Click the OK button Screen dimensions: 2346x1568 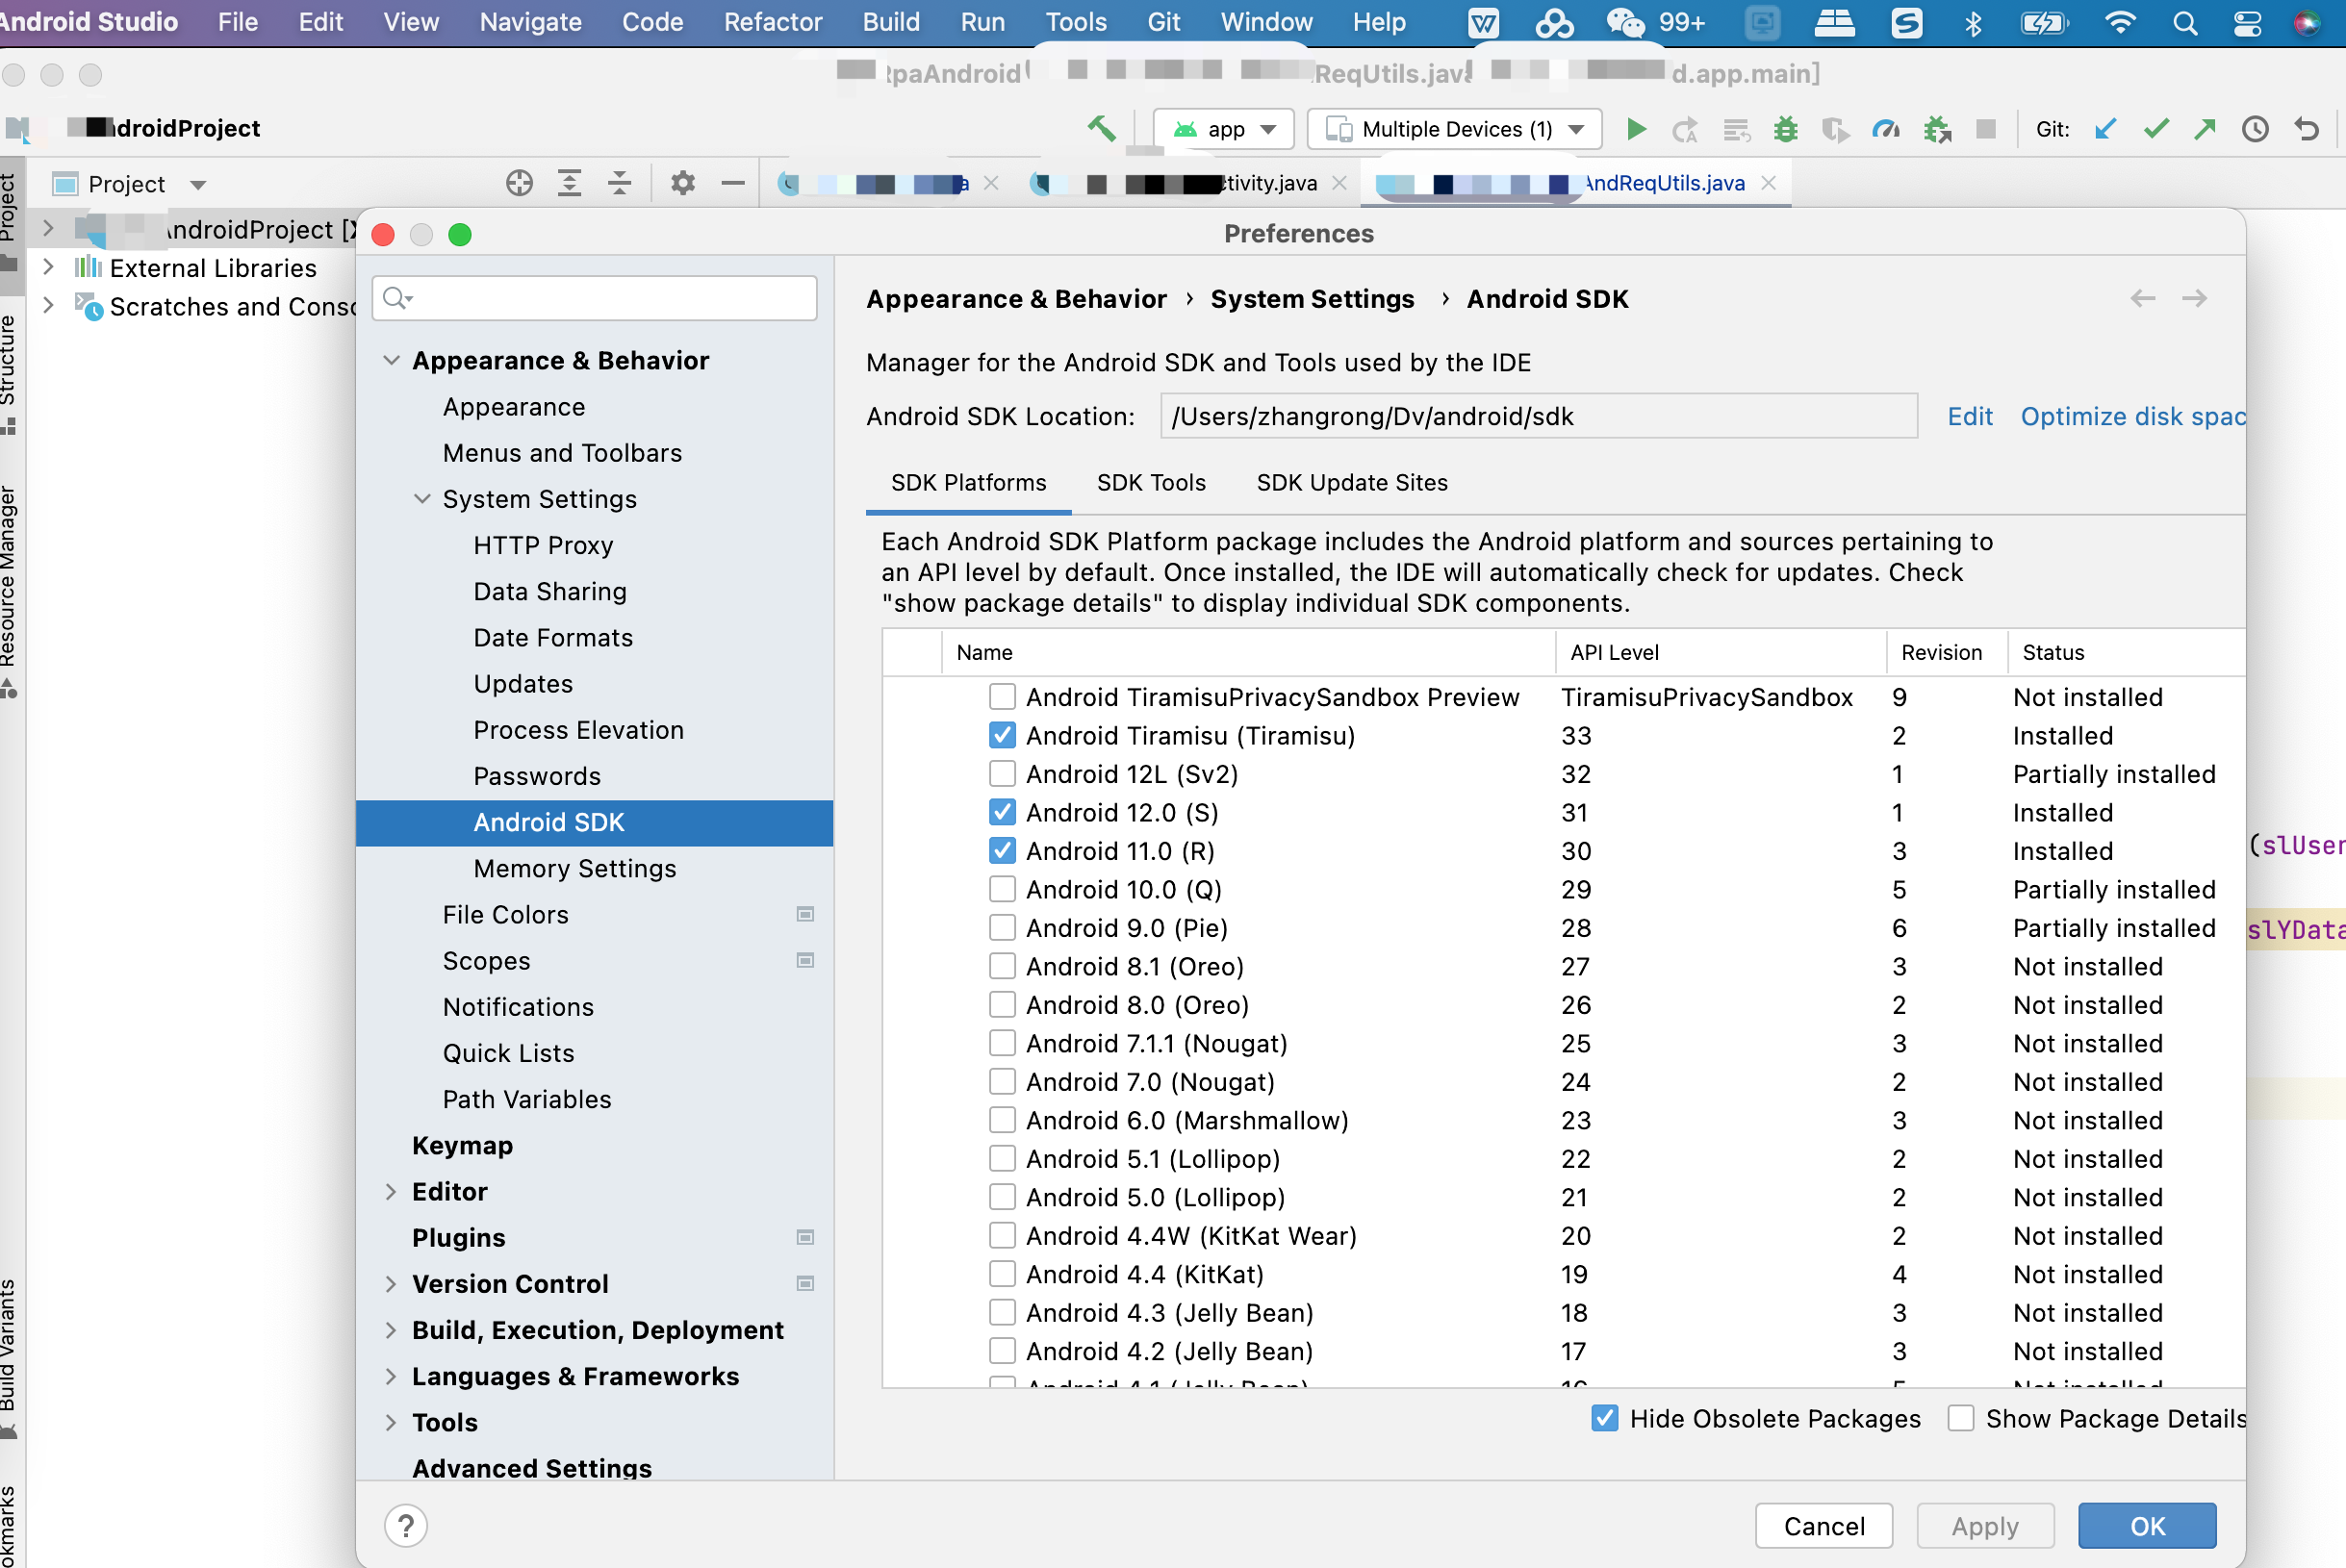[x=2147, y=1525]
